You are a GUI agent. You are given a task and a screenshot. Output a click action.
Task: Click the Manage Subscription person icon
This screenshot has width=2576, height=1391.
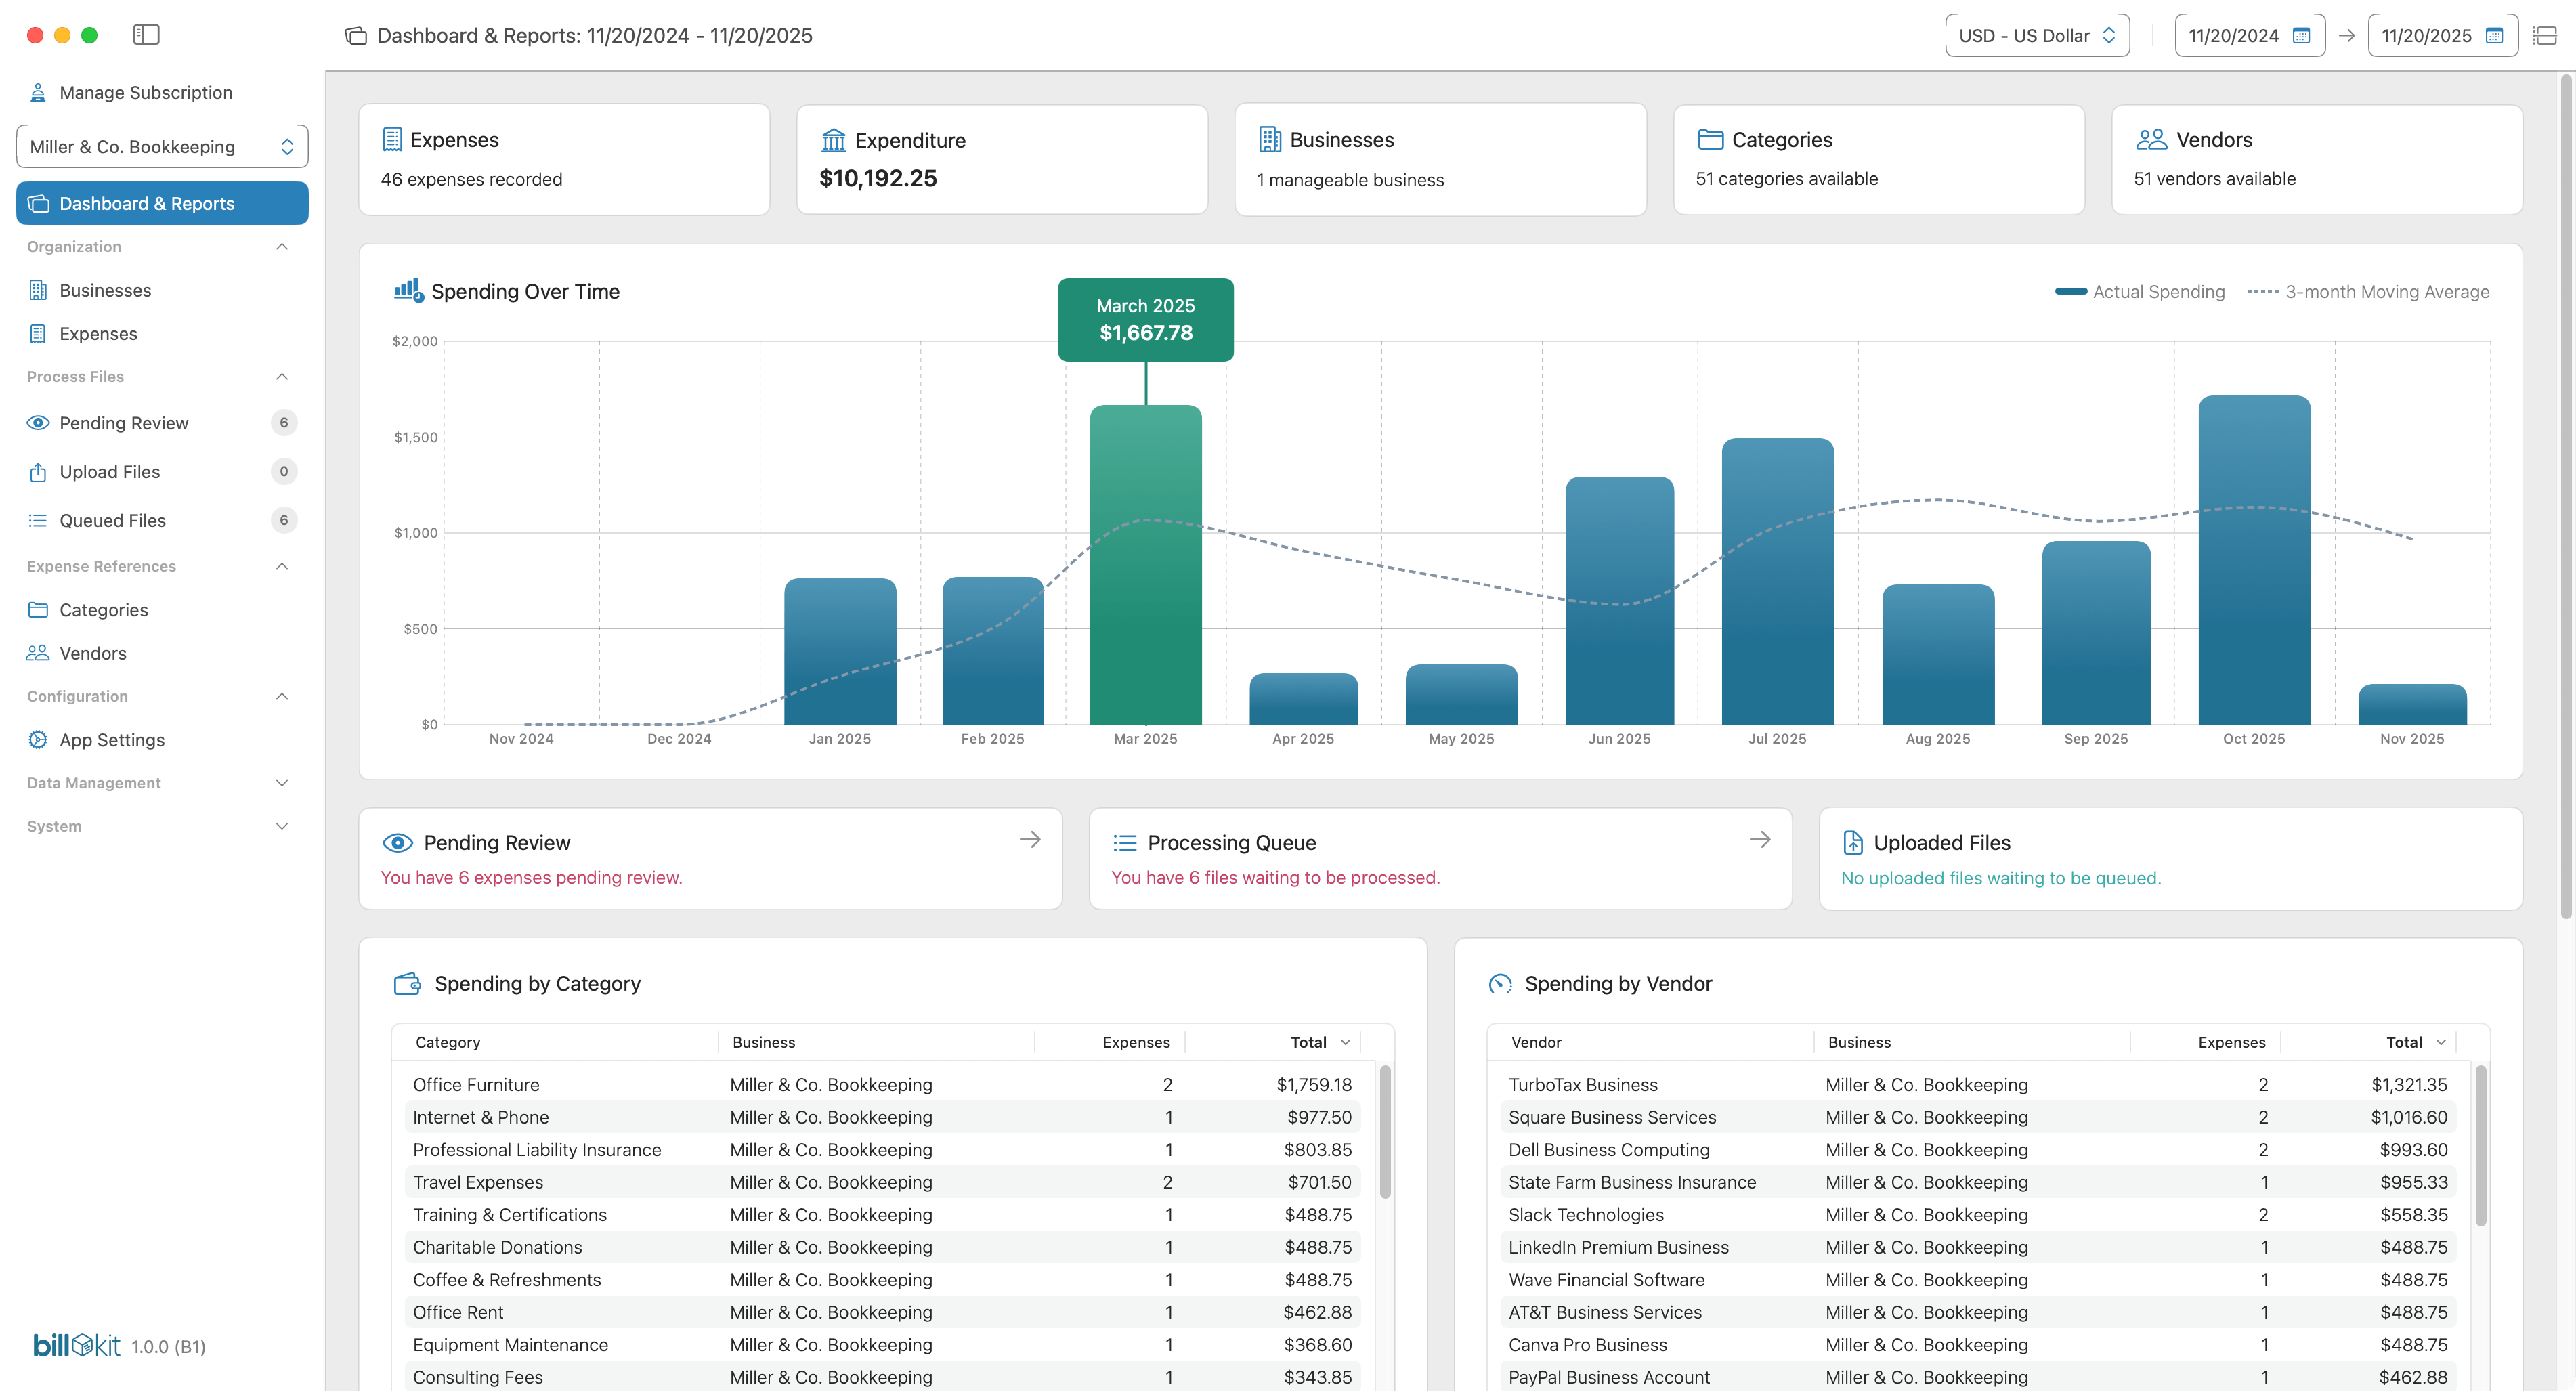tap(38, 93)
